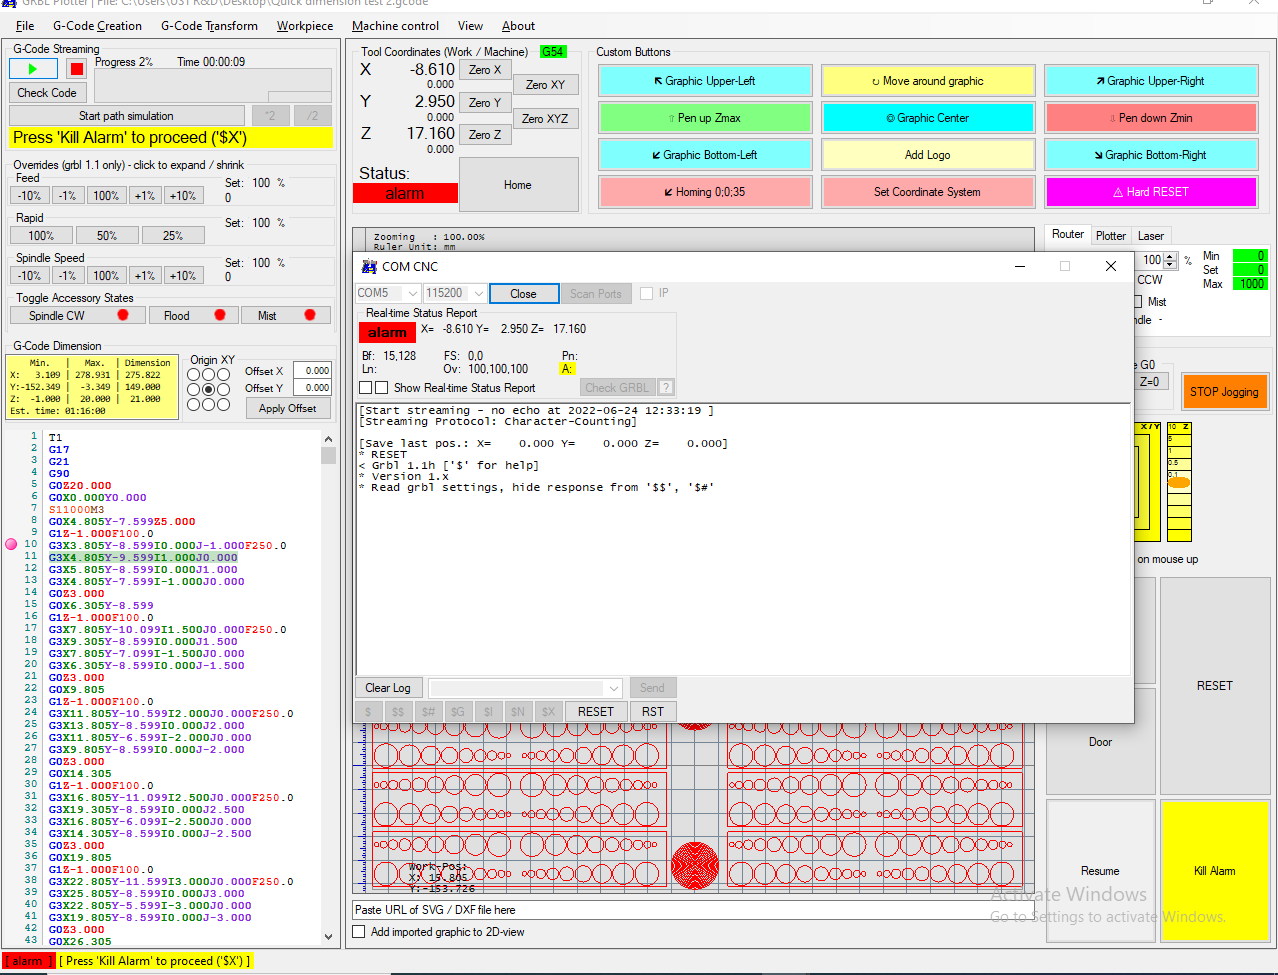Enable Show Real-time Status Report checkbox
Viewport: 1278px width, 975px height.
pyautogui.click(x=381, y=388)
